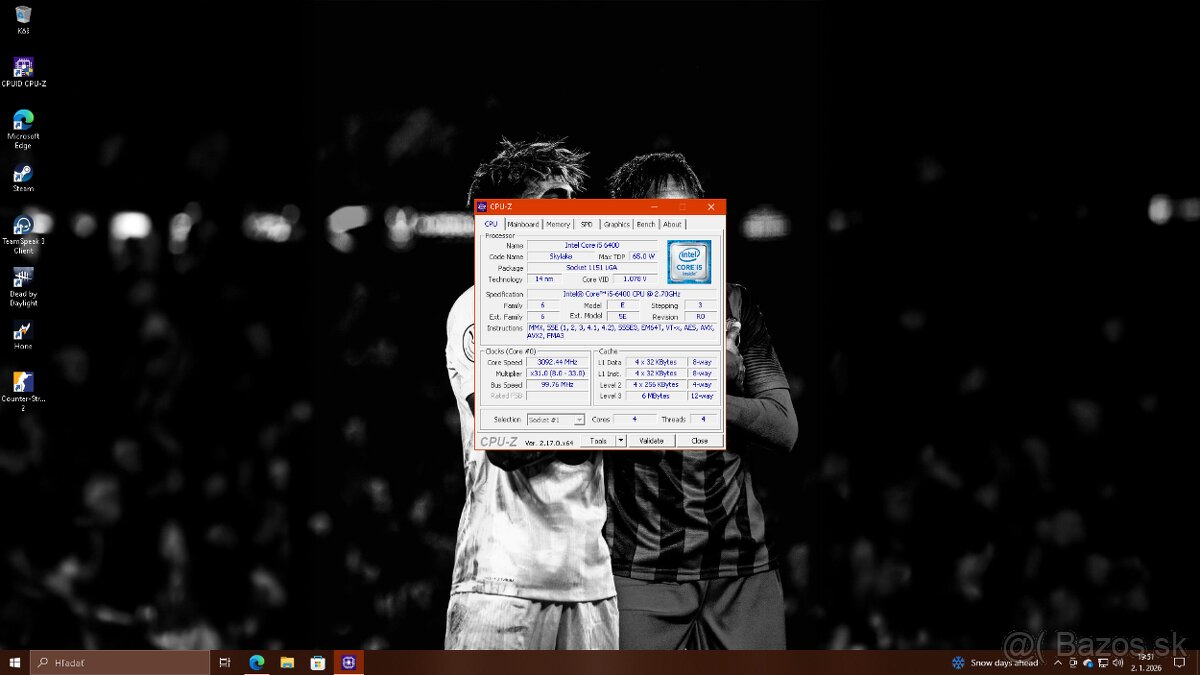The image size is (1200, 675).
Task: Open Microsoft Store from the taskbar
Action: 318,662
